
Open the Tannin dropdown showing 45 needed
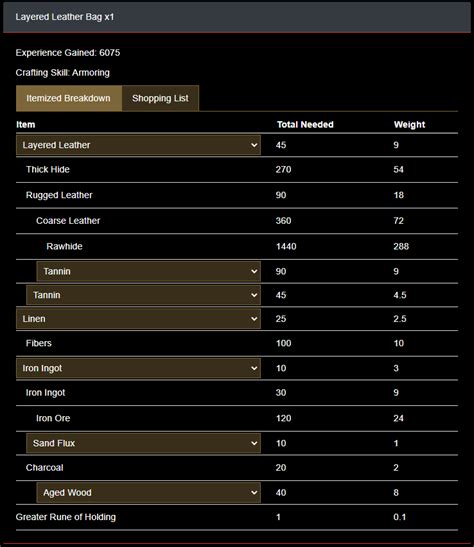click(x=143, y=295)
